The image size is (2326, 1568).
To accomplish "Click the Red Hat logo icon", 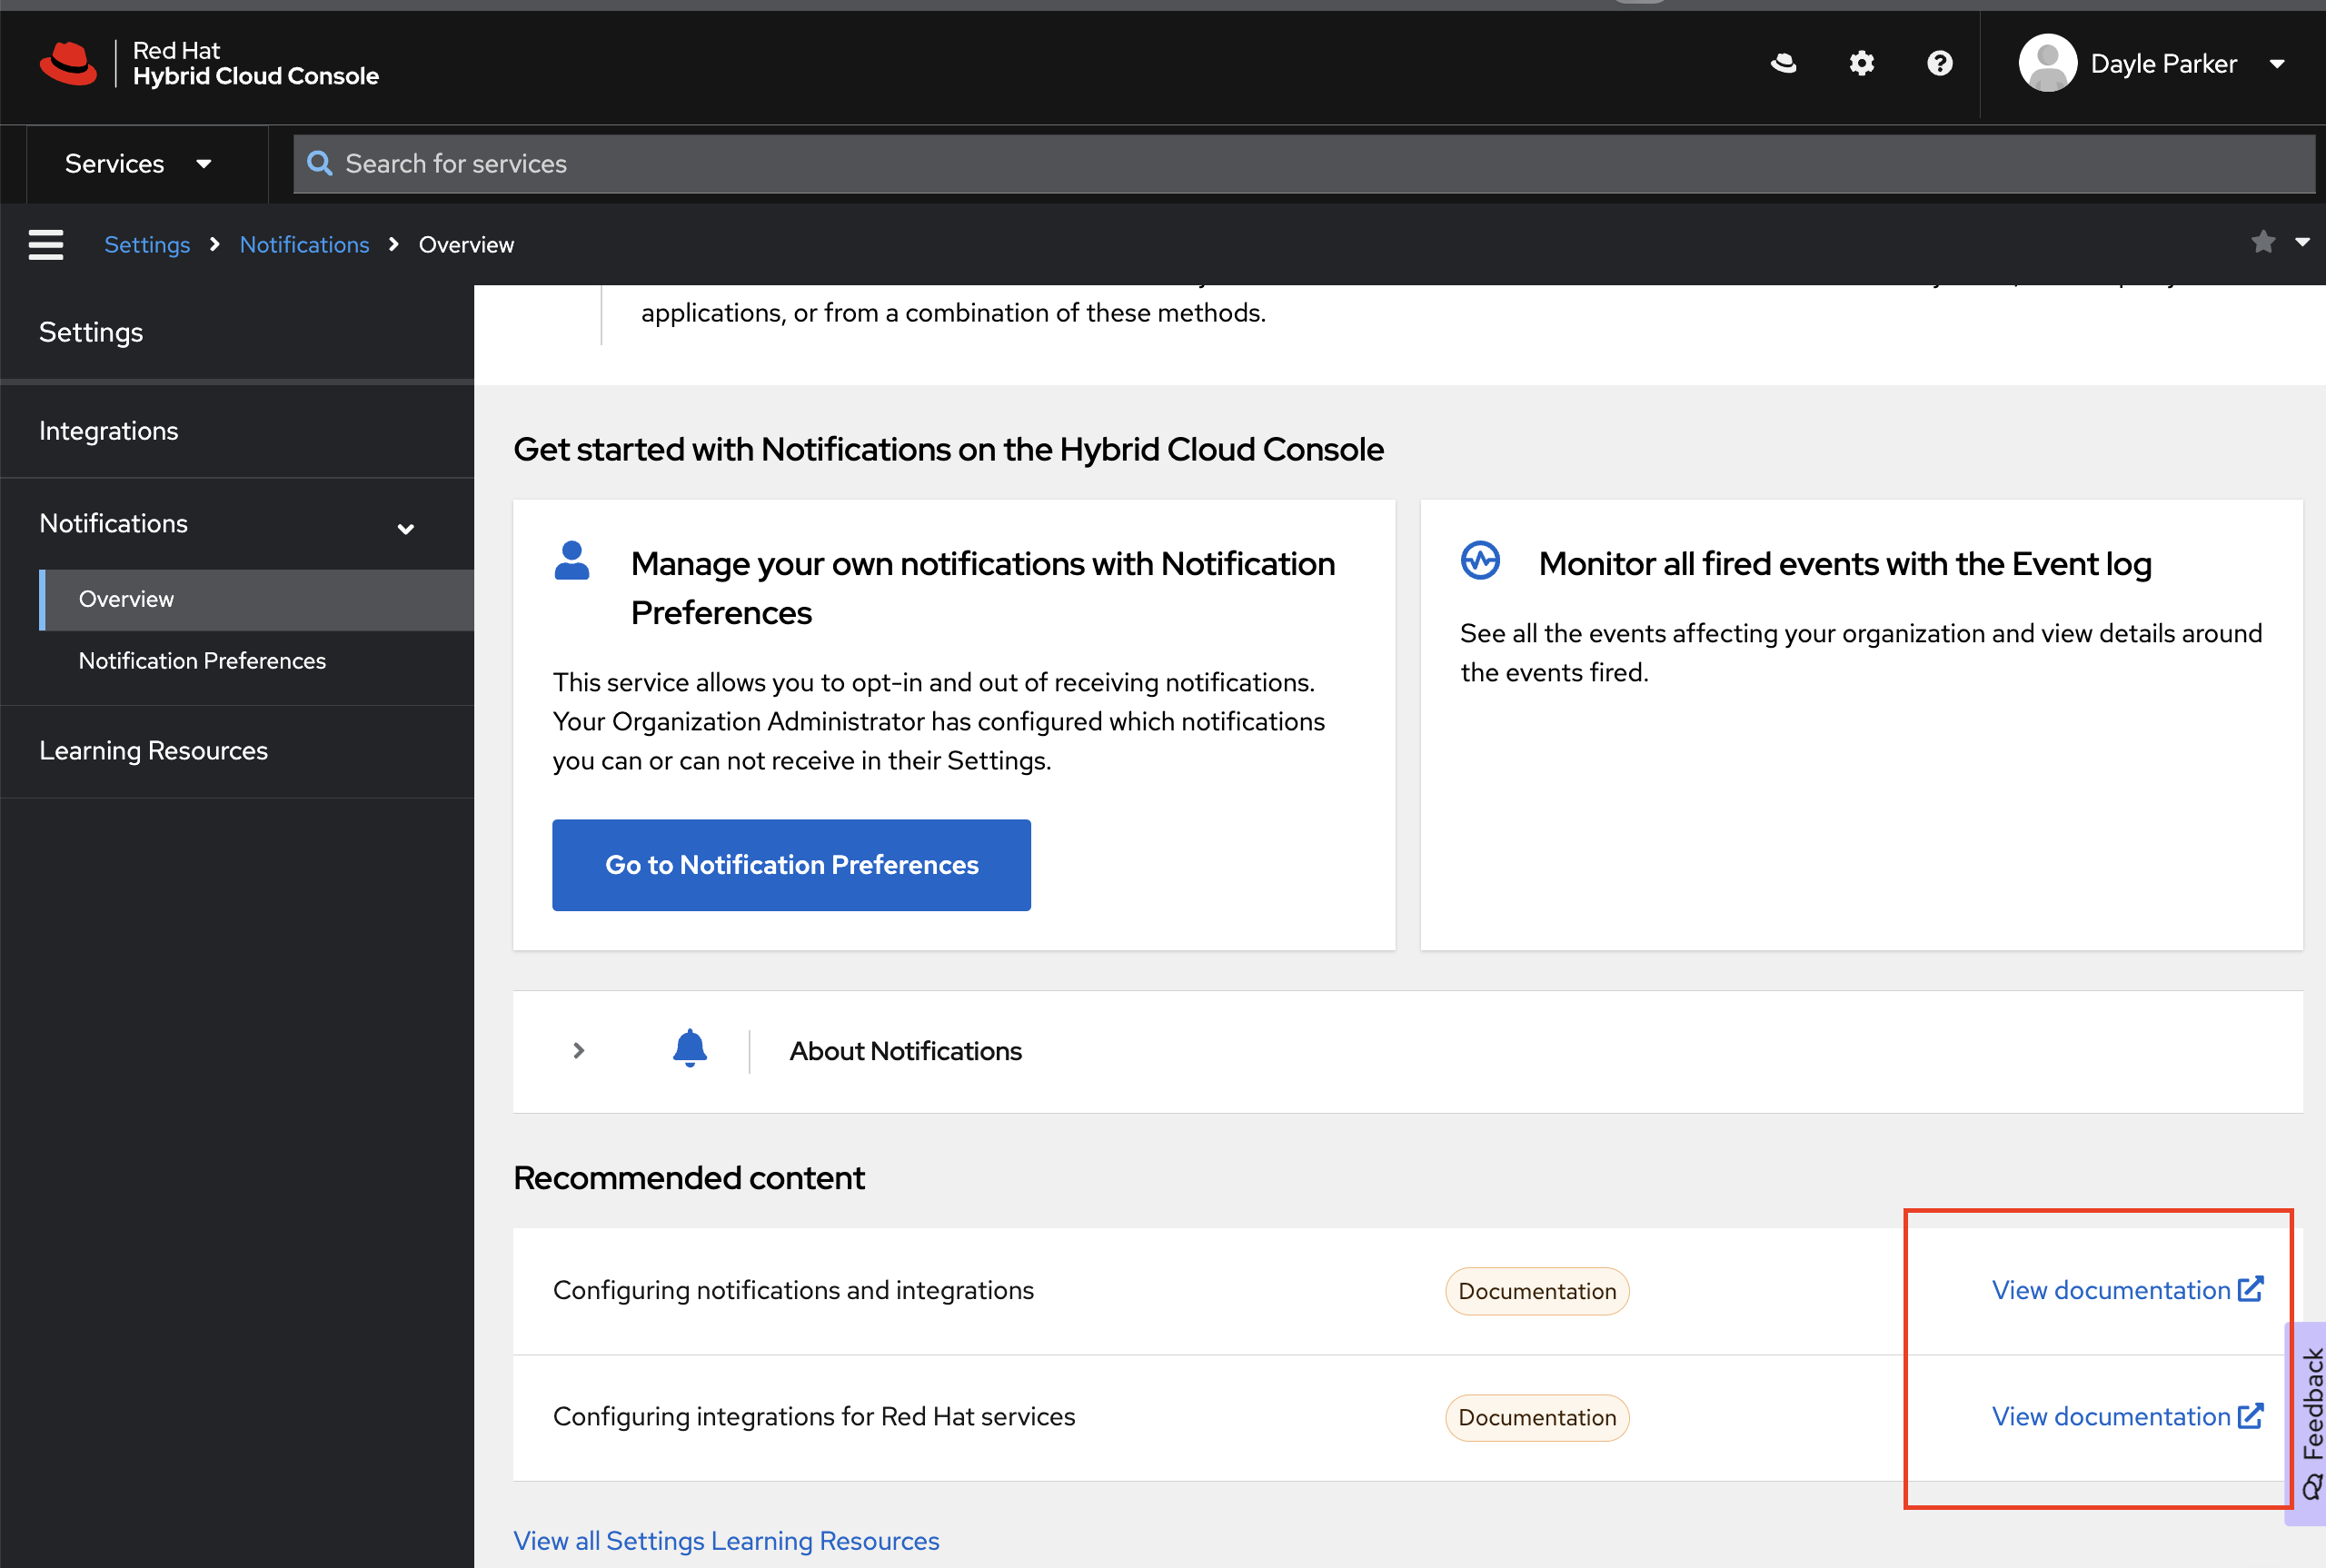I will click(68, 63).
